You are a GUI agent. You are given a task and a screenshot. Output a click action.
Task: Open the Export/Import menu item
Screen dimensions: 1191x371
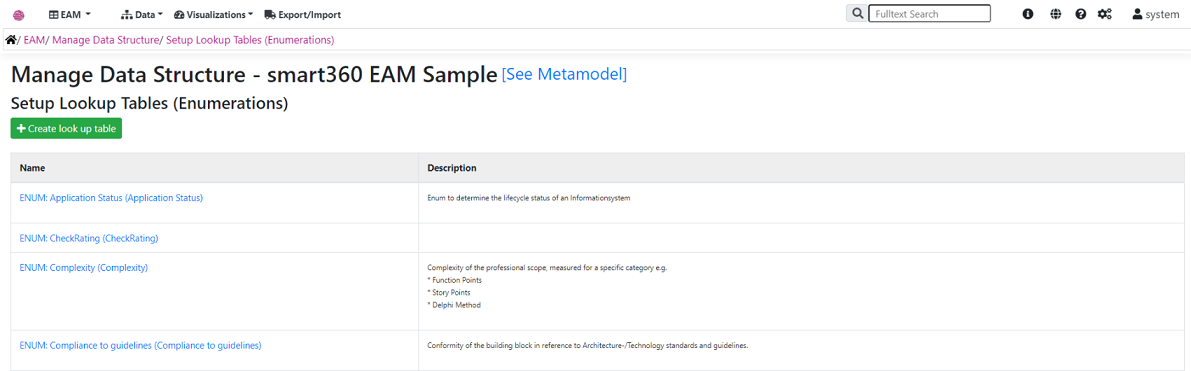click(x=303, y=14)
